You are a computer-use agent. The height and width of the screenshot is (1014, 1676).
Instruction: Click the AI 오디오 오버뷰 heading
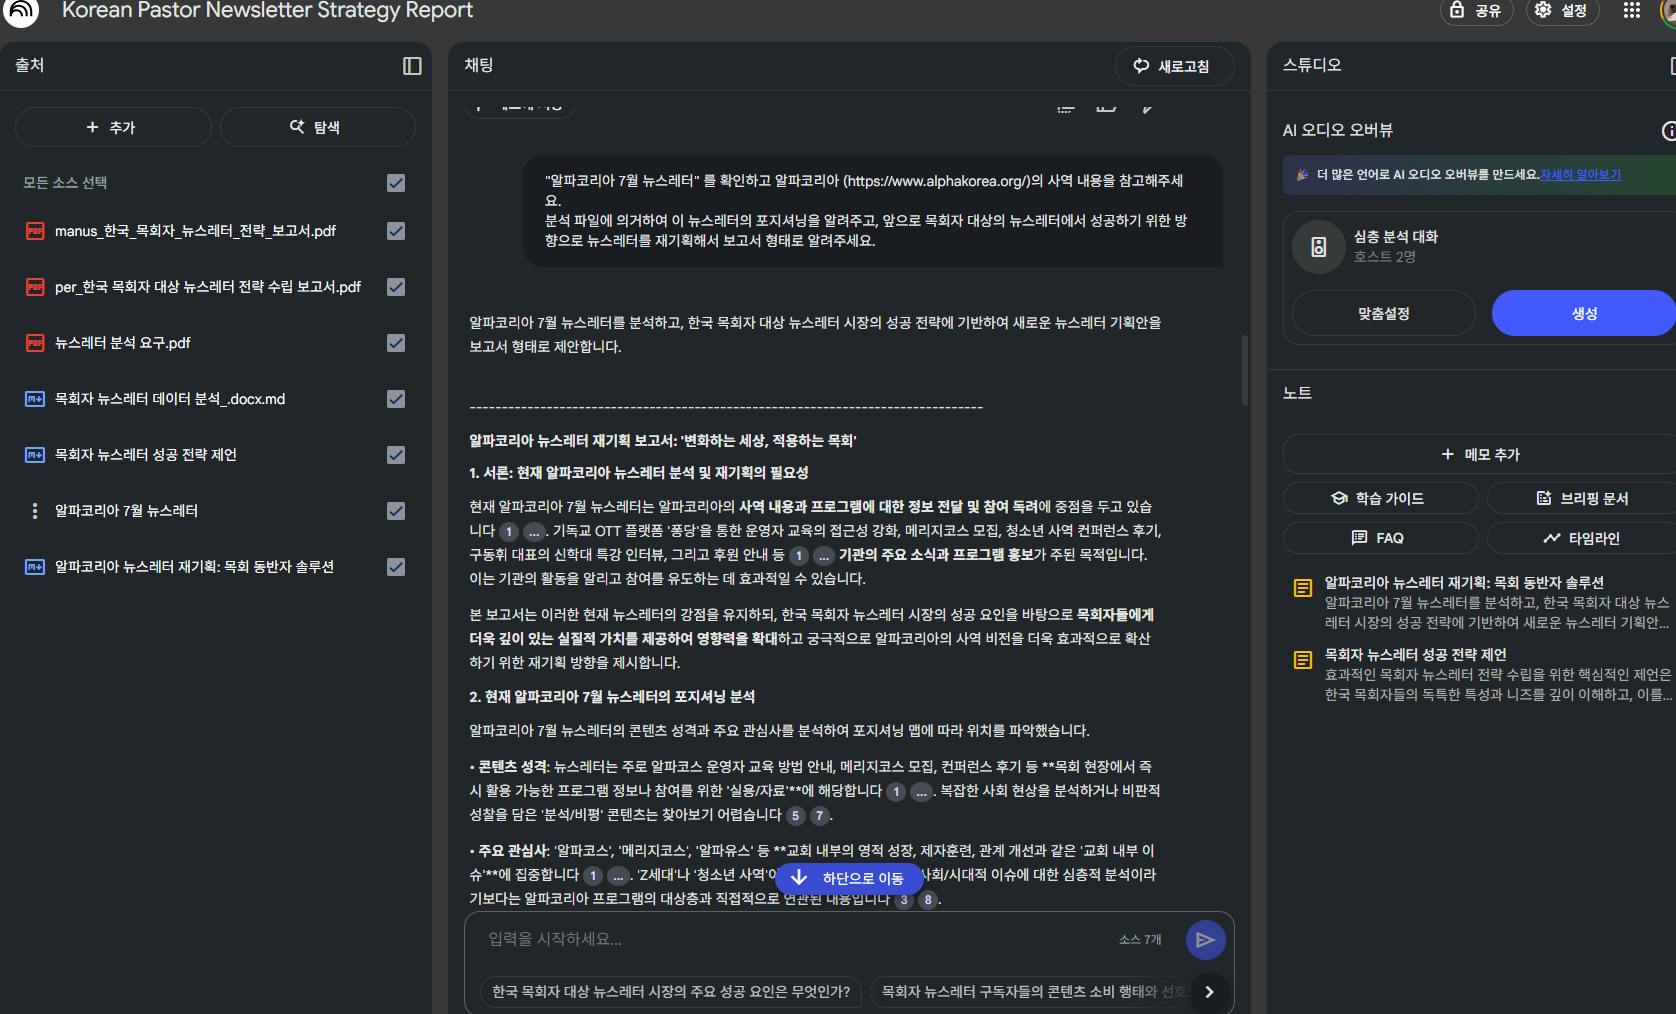pyautogui.click(x=1338, y=130)
